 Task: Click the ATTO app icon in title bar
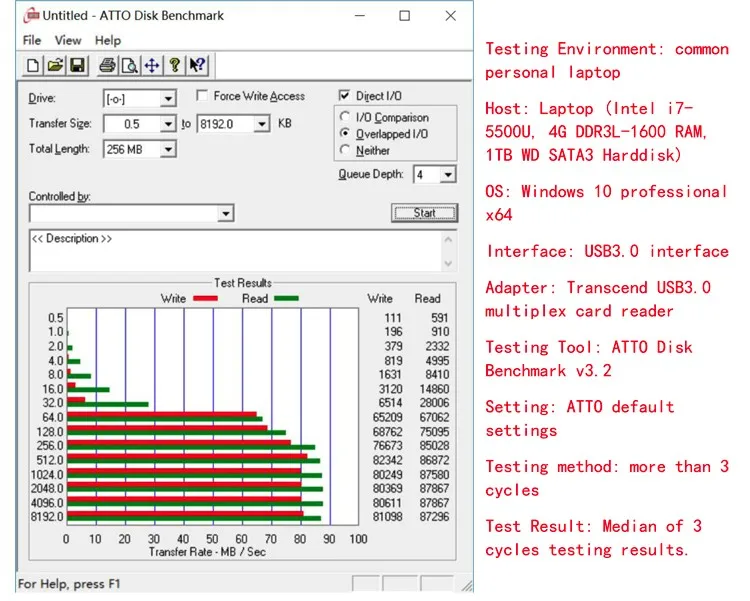coord(32,15)
